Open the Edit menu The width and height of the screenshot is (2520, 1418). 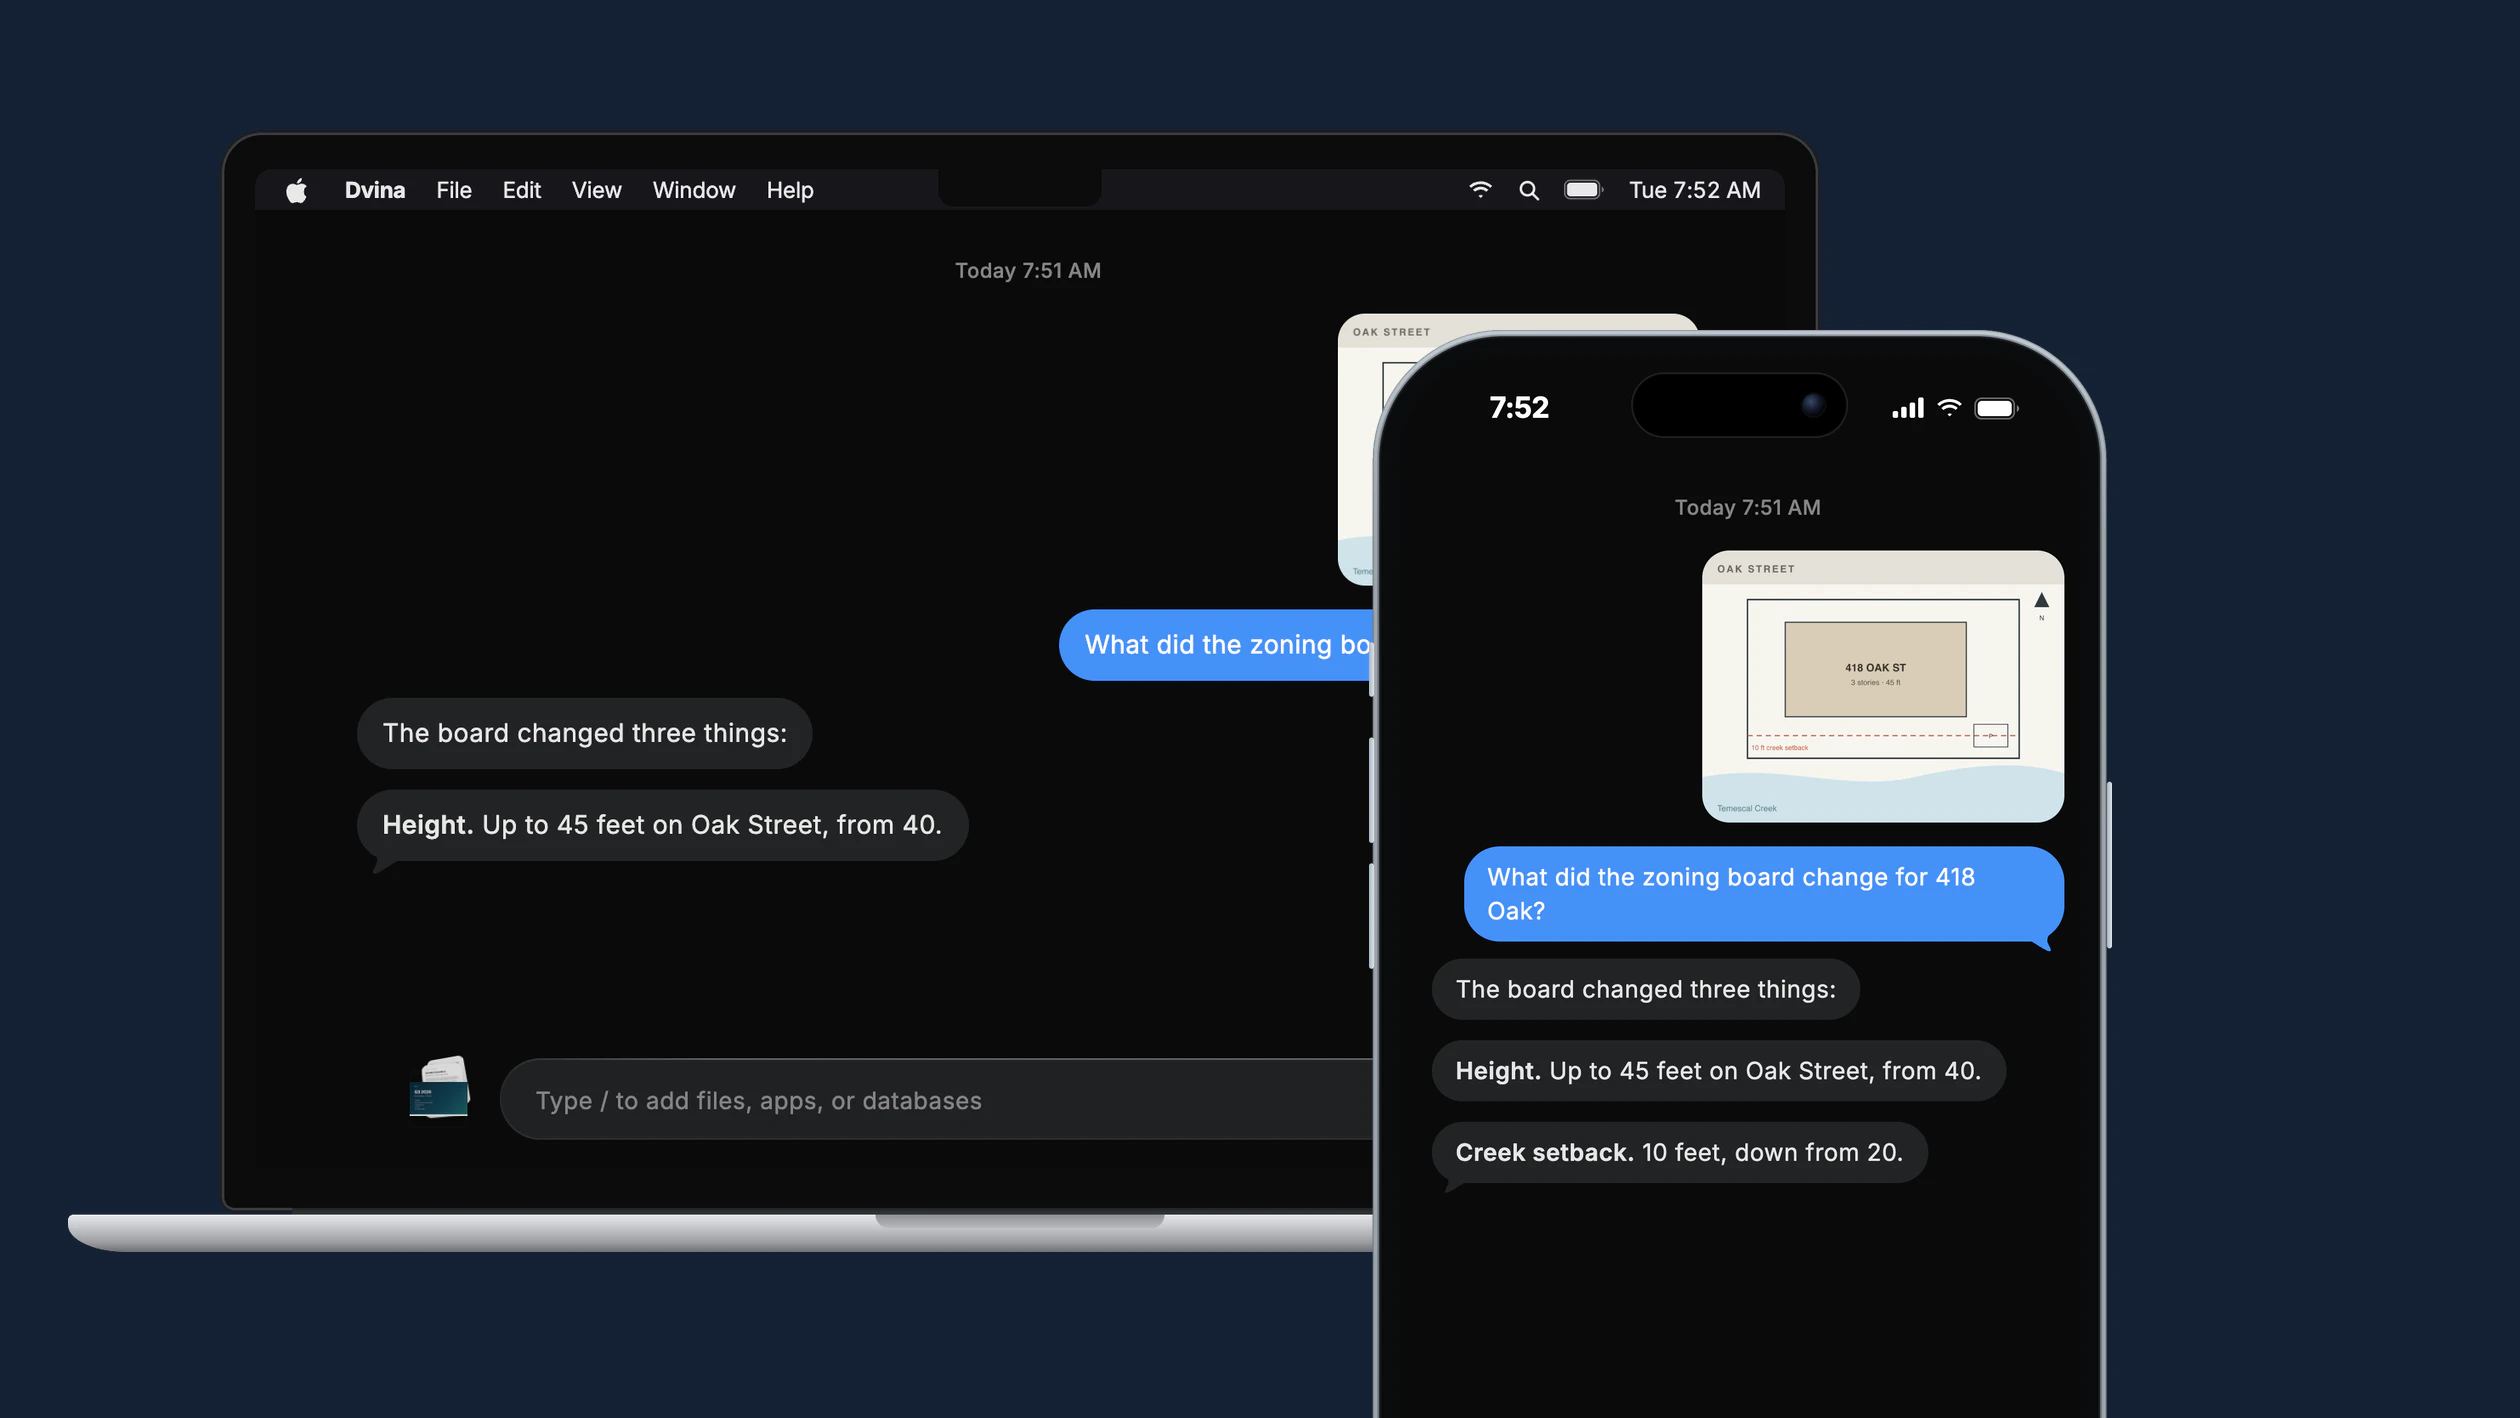[x=522, y=190]
